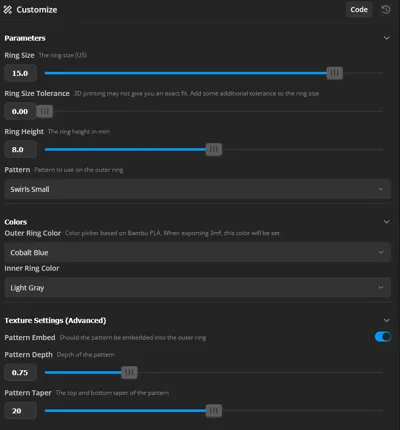Click the Ring Size value field 15.0
The image size is (400, 430).
[x=20, y=73]
